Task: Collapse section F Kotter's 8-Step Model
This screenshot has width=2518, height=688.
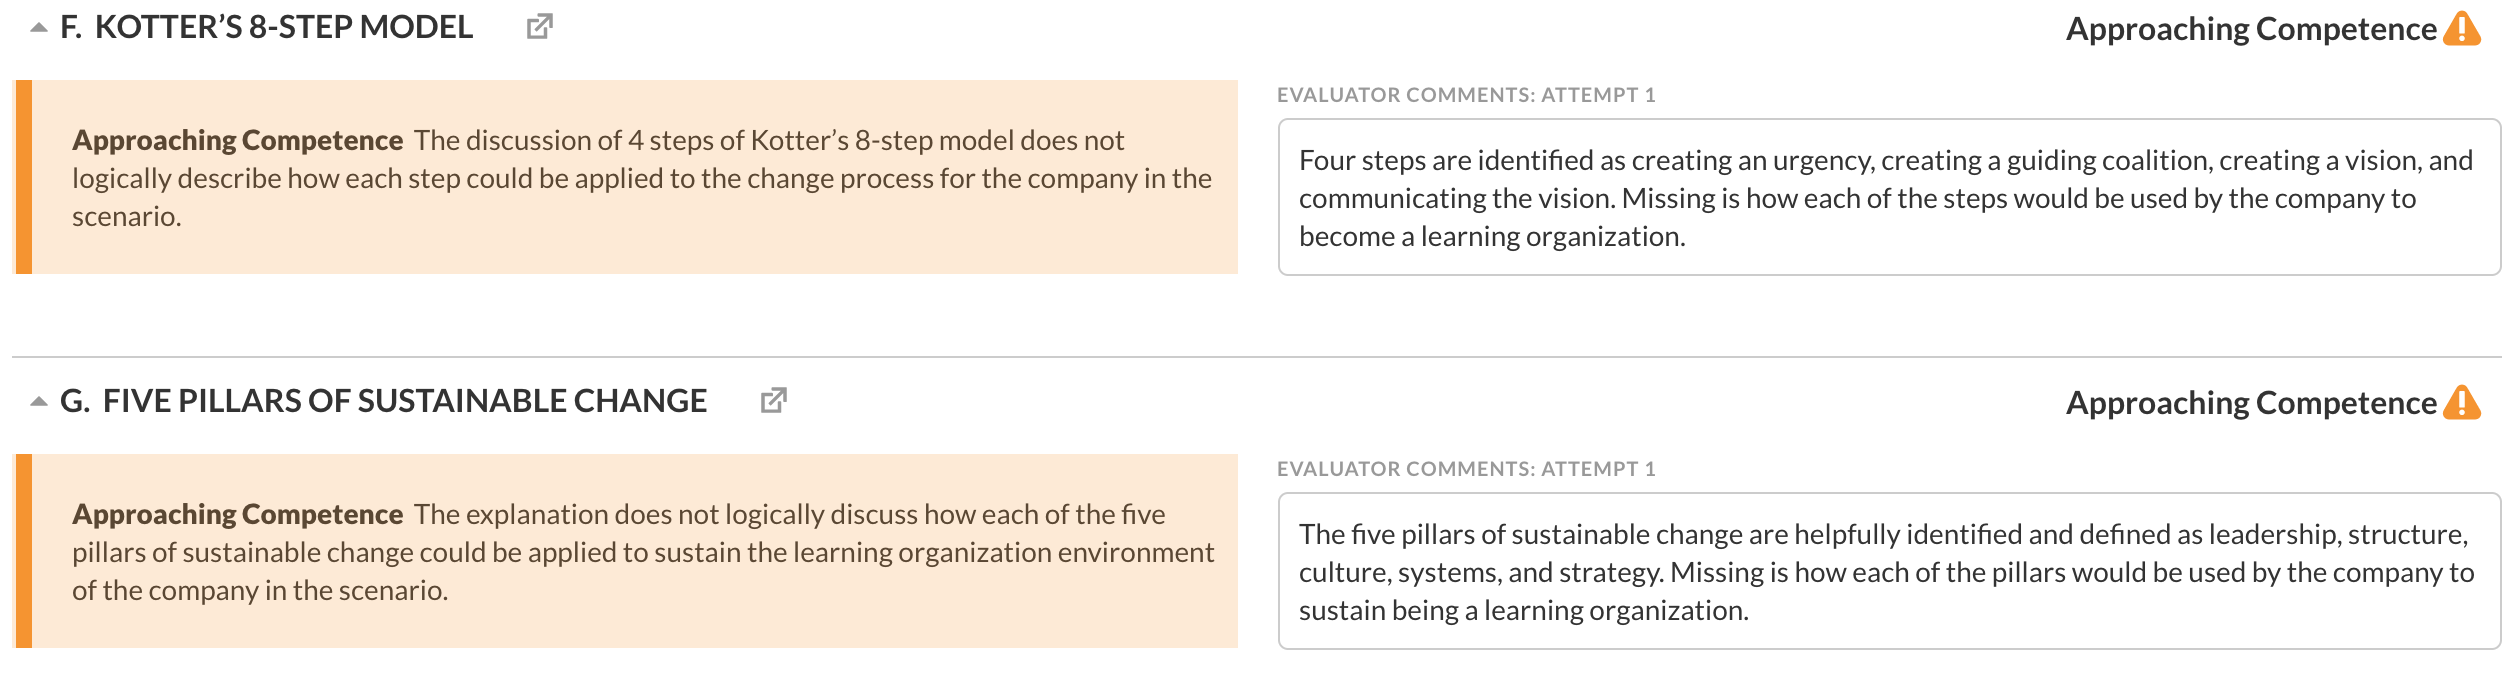Action: [x=39, y=28]
